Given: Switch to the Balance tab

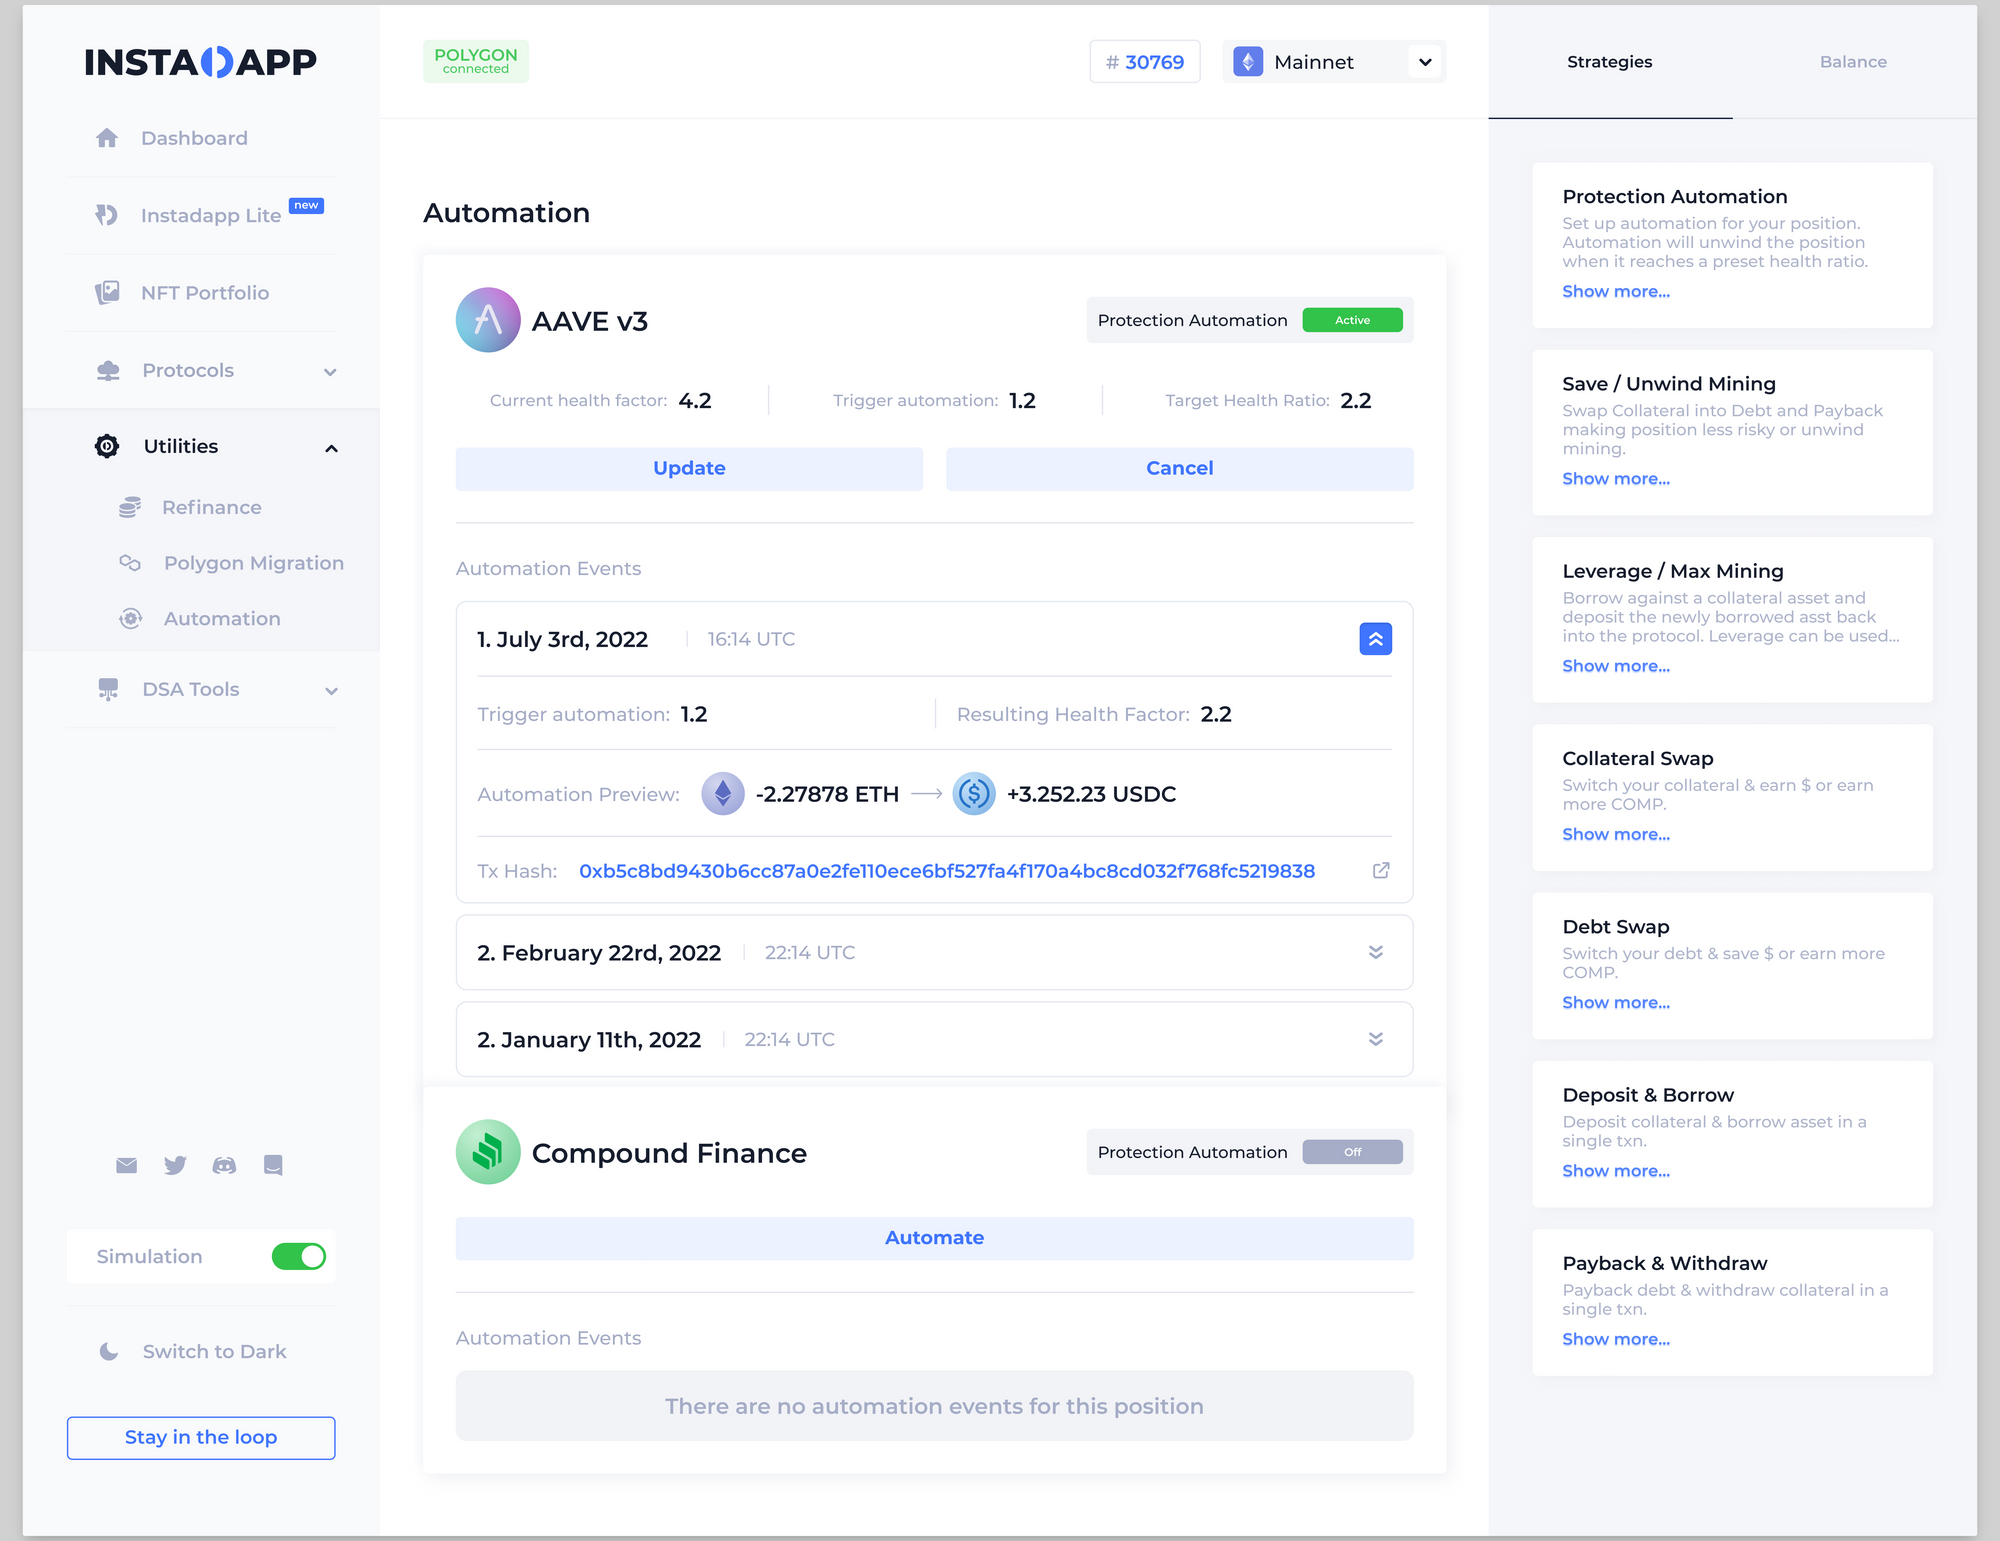Looking at the screenshot, I should (x=1853, y=62).
